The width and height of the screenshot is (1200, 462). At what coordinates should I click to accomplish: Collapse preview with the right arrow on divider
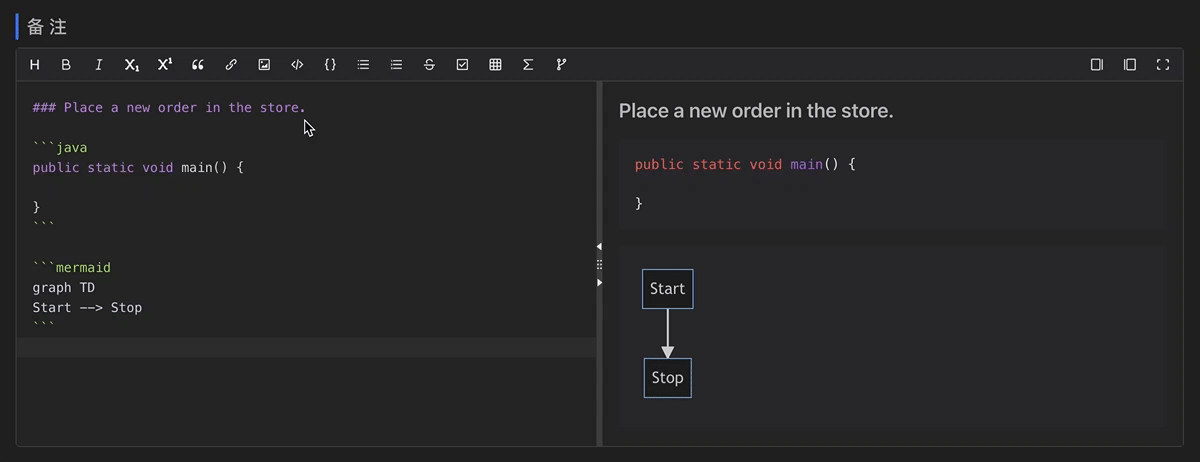[599, 283]
